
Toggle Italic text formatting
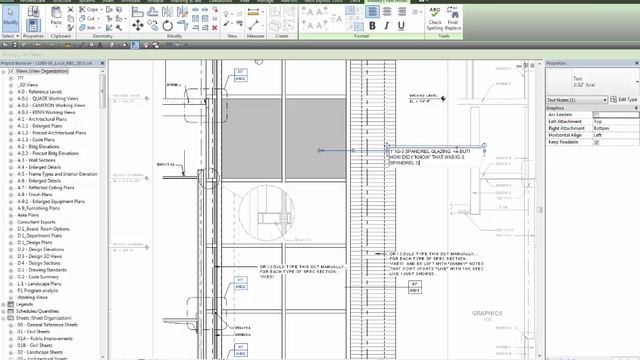(387, 26)
